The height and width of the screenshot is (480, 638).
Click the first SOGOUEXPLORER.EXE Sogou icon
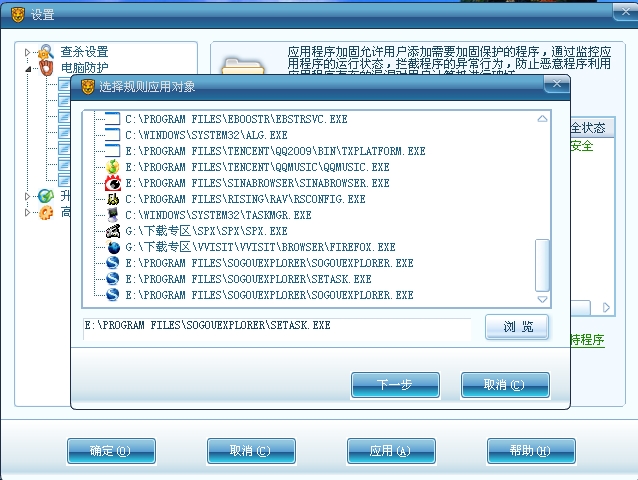pyautogui.click(x=113, y=263)
